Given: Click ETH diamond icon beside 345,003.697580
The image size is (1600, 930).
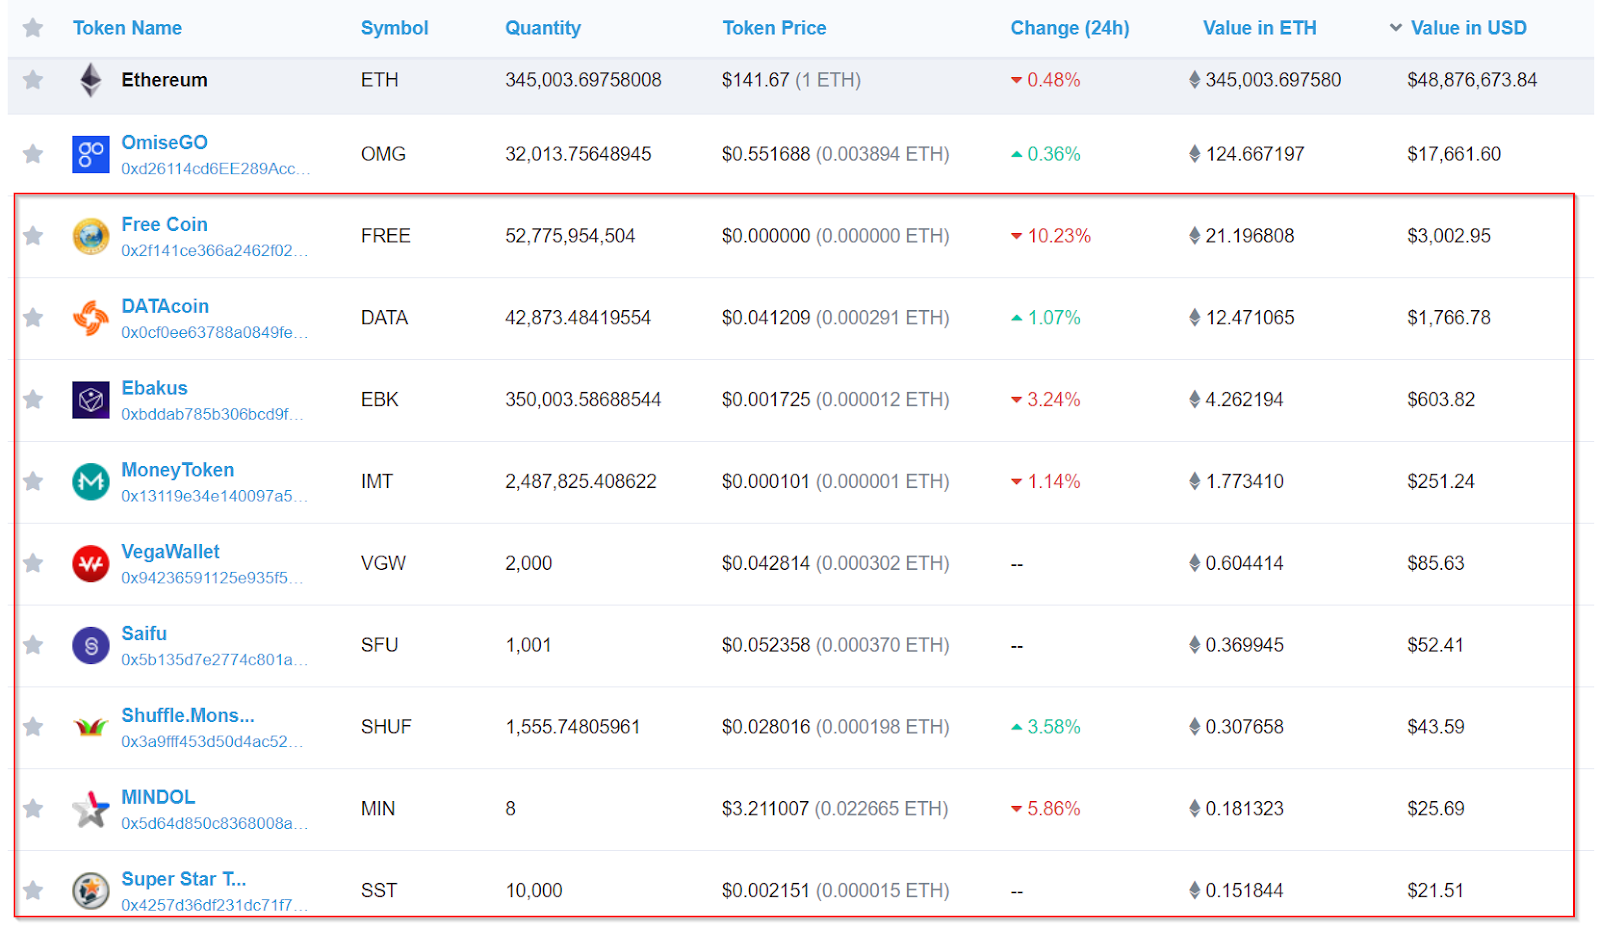Looking at the screenshot, I should [1194, 80].
